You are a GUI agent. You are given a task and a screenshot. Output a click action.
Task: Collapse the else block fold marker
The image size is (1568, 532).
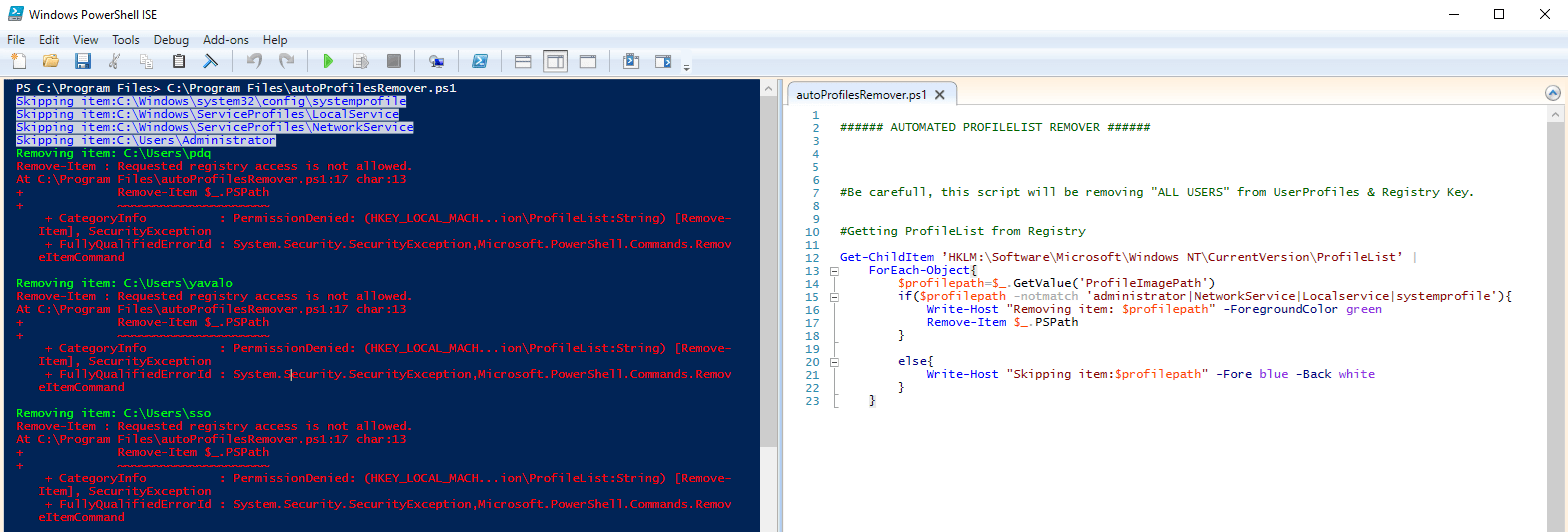[x=832, y=361]
